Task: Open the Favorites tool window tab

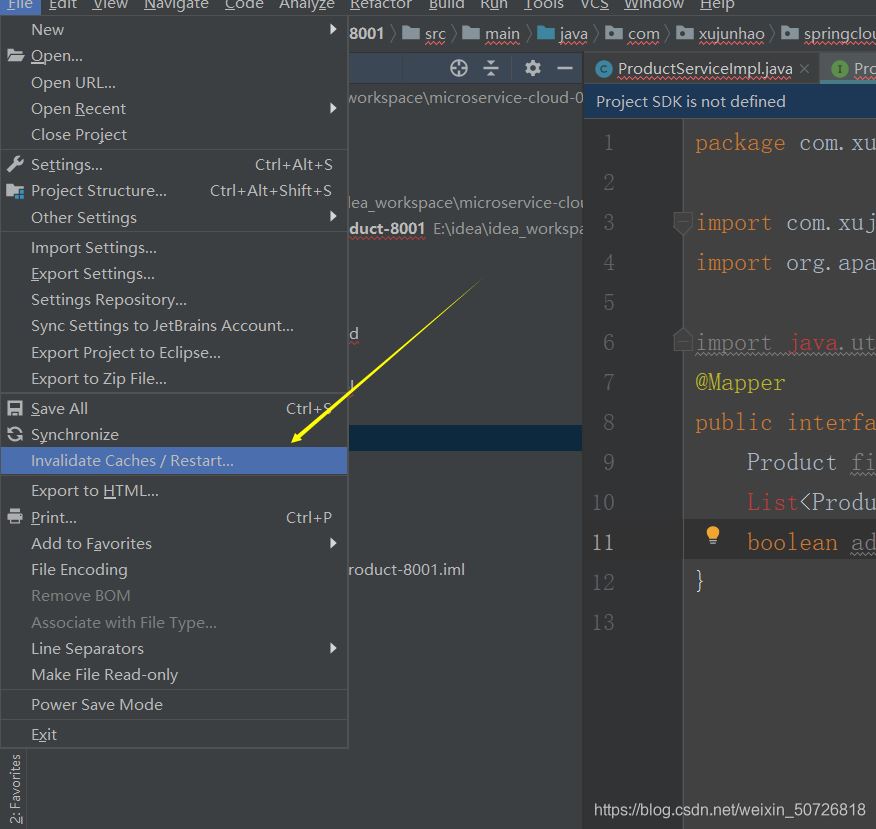Action: click(15, 789)
